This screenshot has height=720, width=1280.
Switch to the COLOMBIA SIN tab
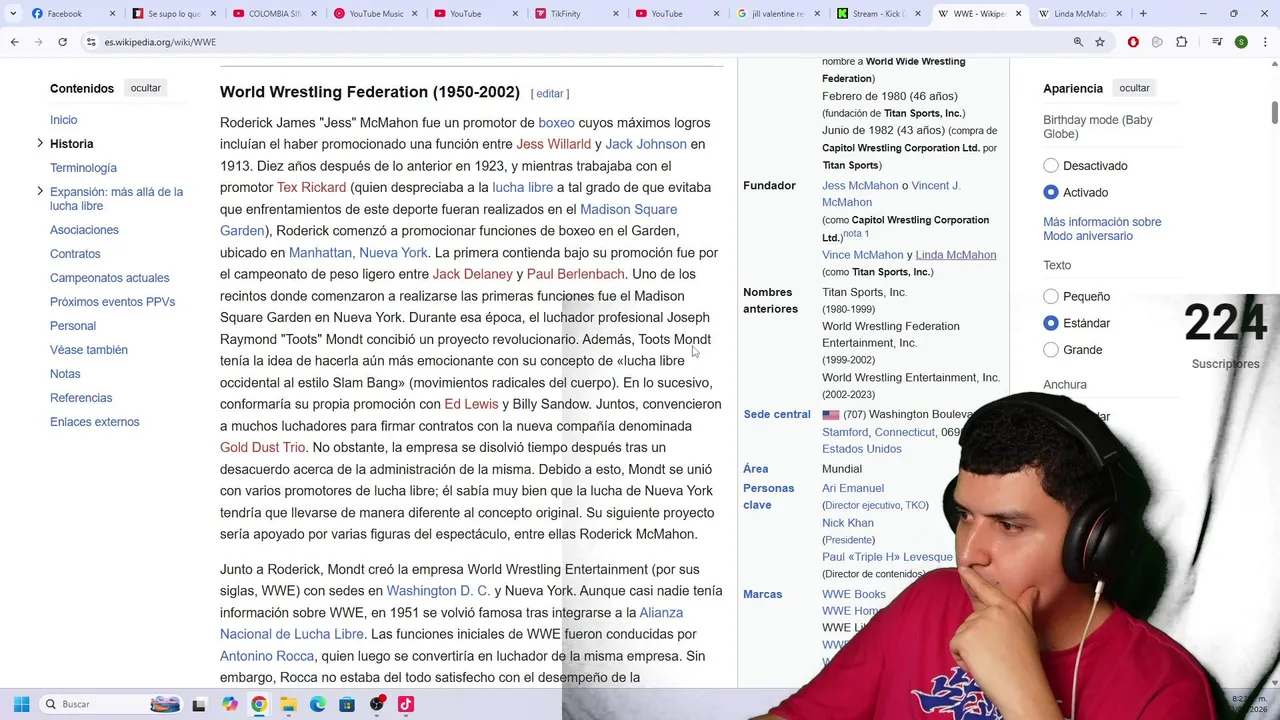(x=274, y=14)
